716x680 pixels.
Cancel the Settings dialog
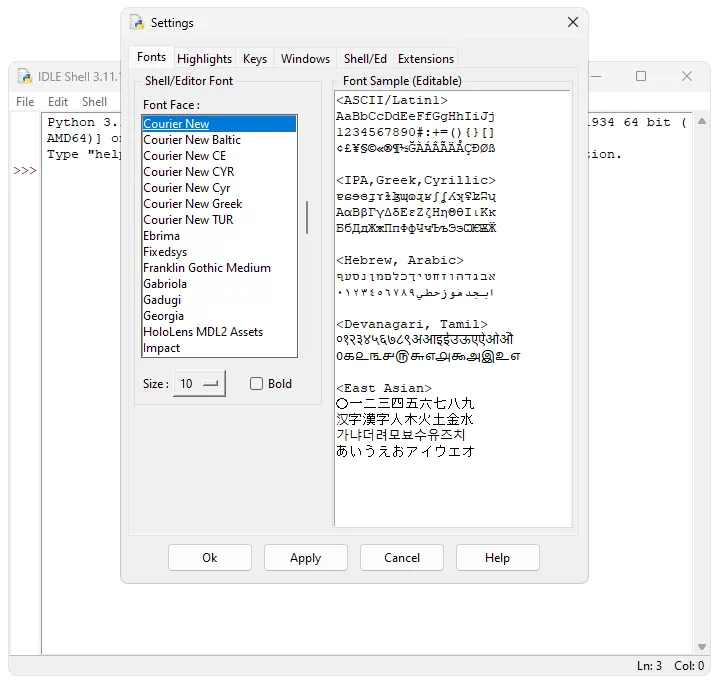401,558
